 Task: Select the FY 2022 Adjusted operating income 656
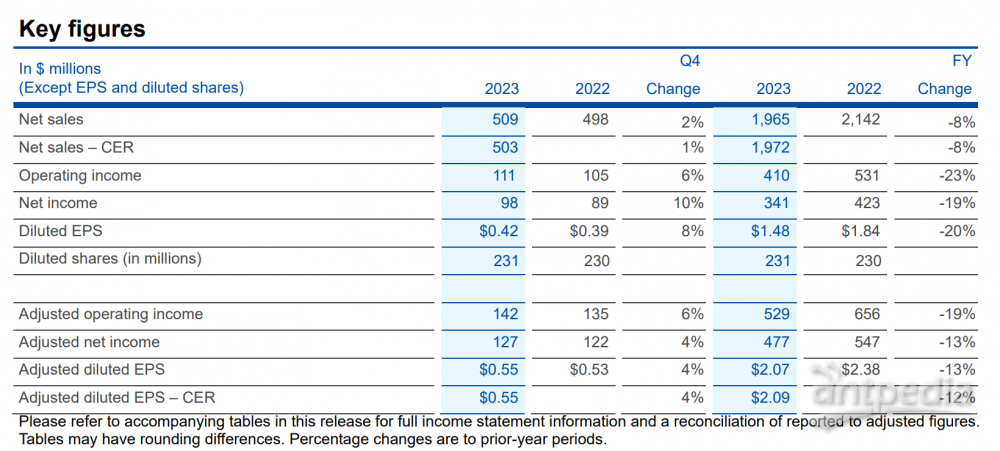click(x=866, y=315)
